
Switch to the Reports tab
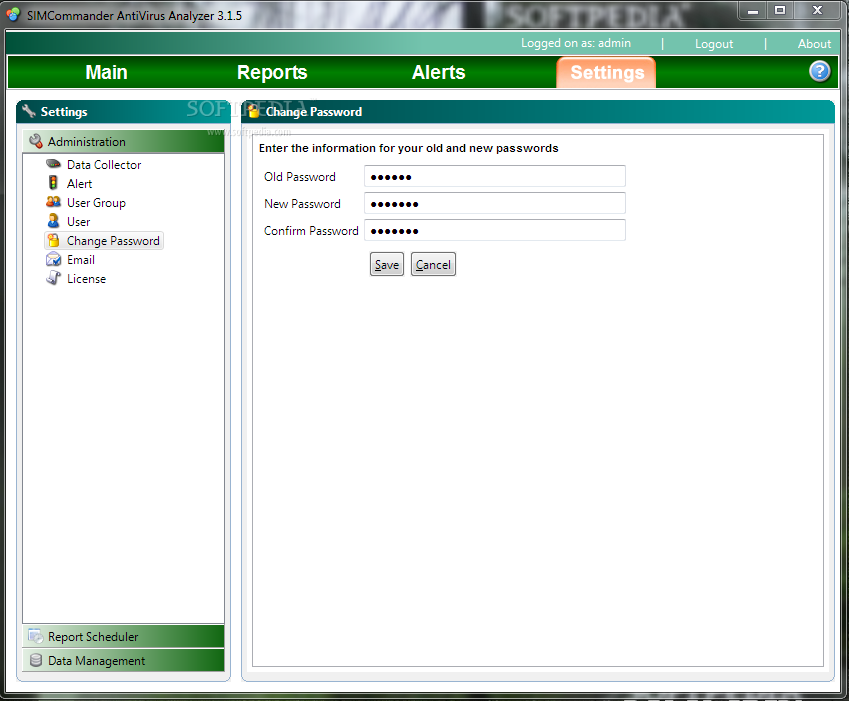point(272,72)
